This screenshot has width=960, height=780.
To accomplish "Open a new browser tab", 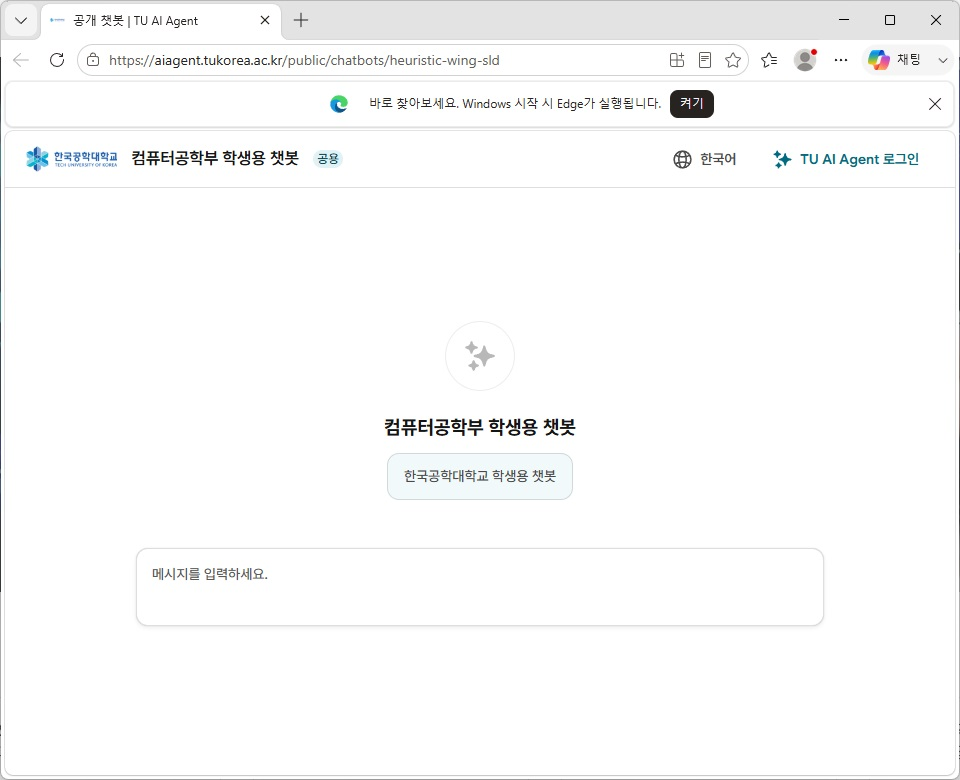I will (x=301, y=20).
